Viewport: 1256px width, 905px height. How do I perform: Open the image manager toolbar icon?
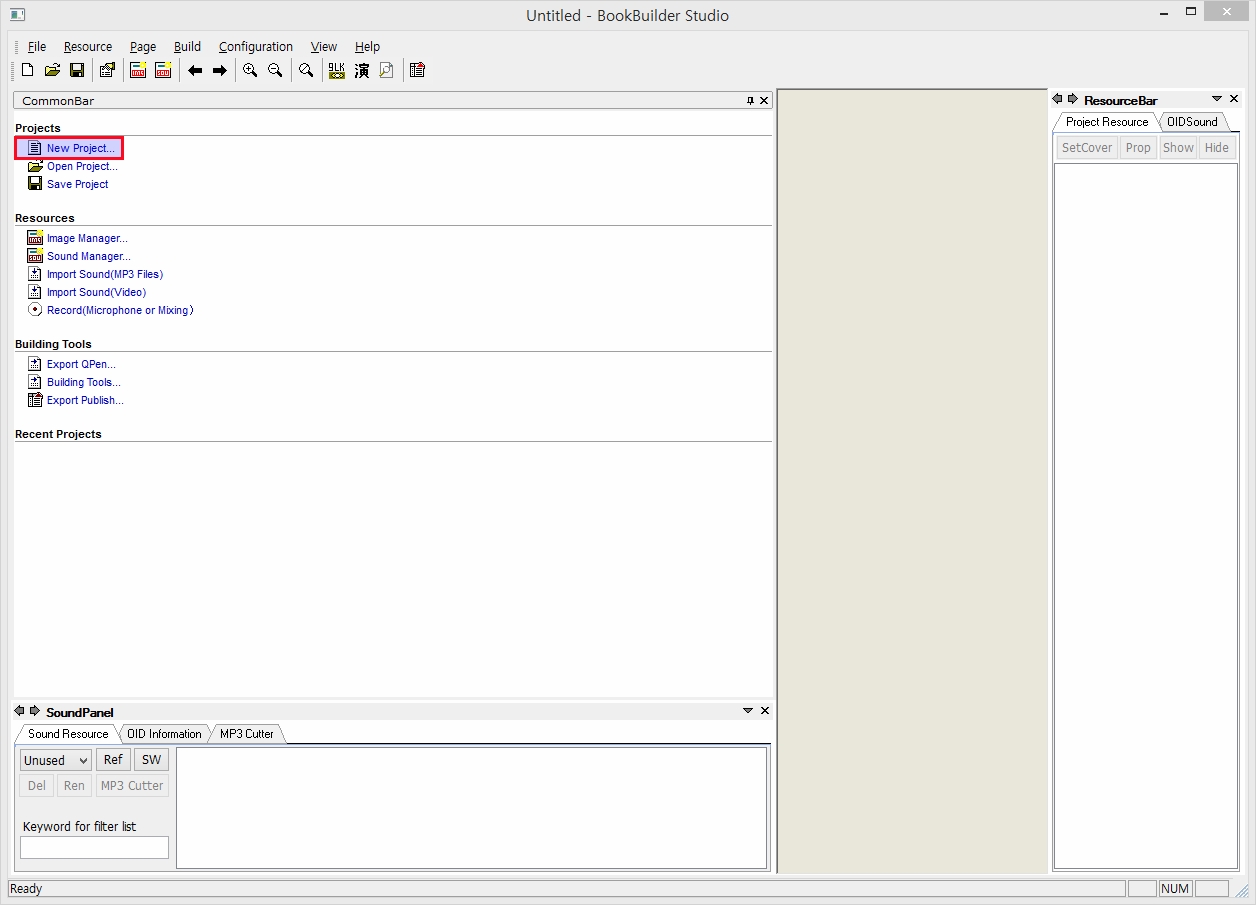point(139,70)
